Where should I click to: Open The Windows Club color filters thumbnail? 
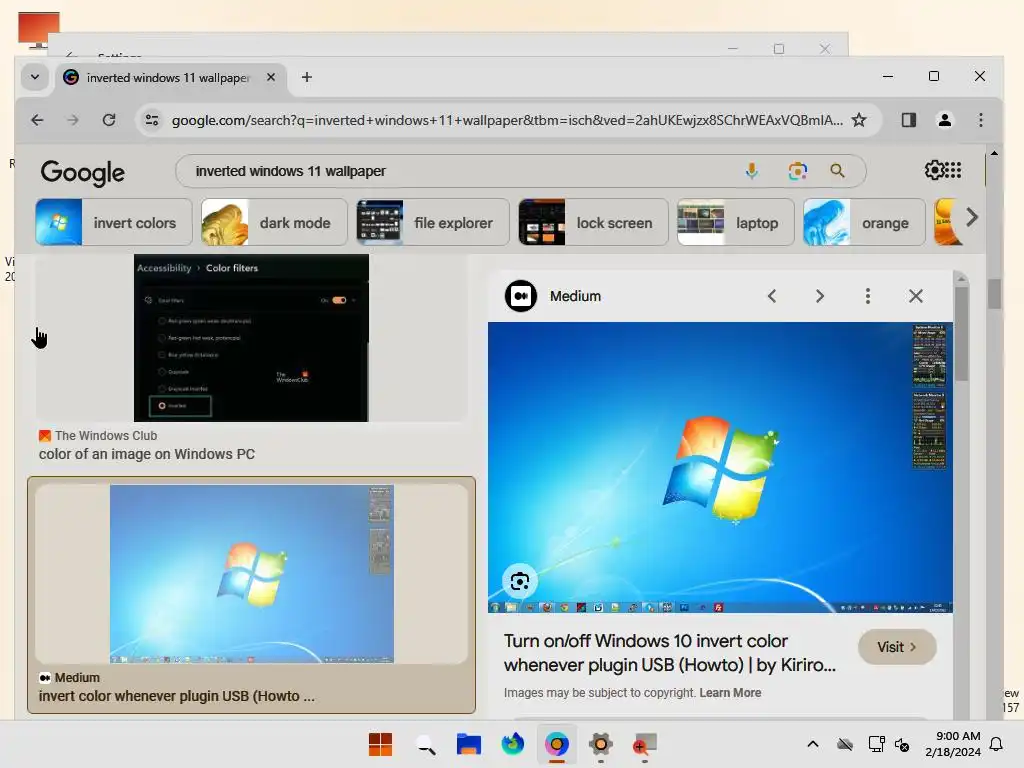(251, 338)
